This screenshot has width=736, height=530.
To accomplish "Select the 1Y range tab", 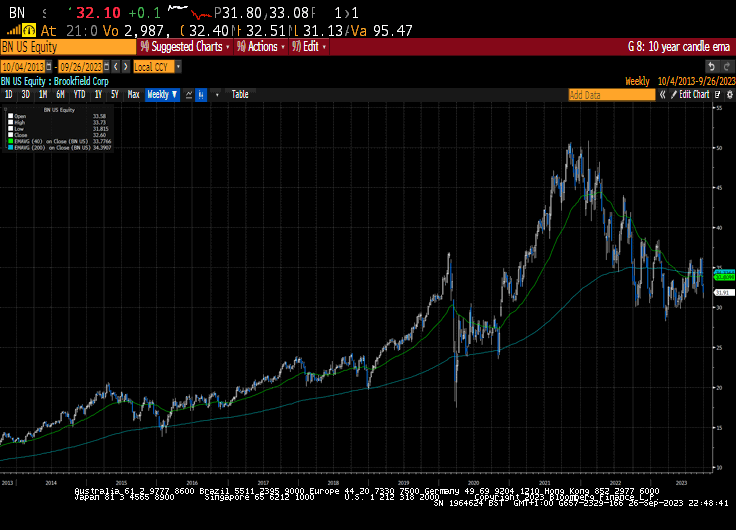I will 98,95.
